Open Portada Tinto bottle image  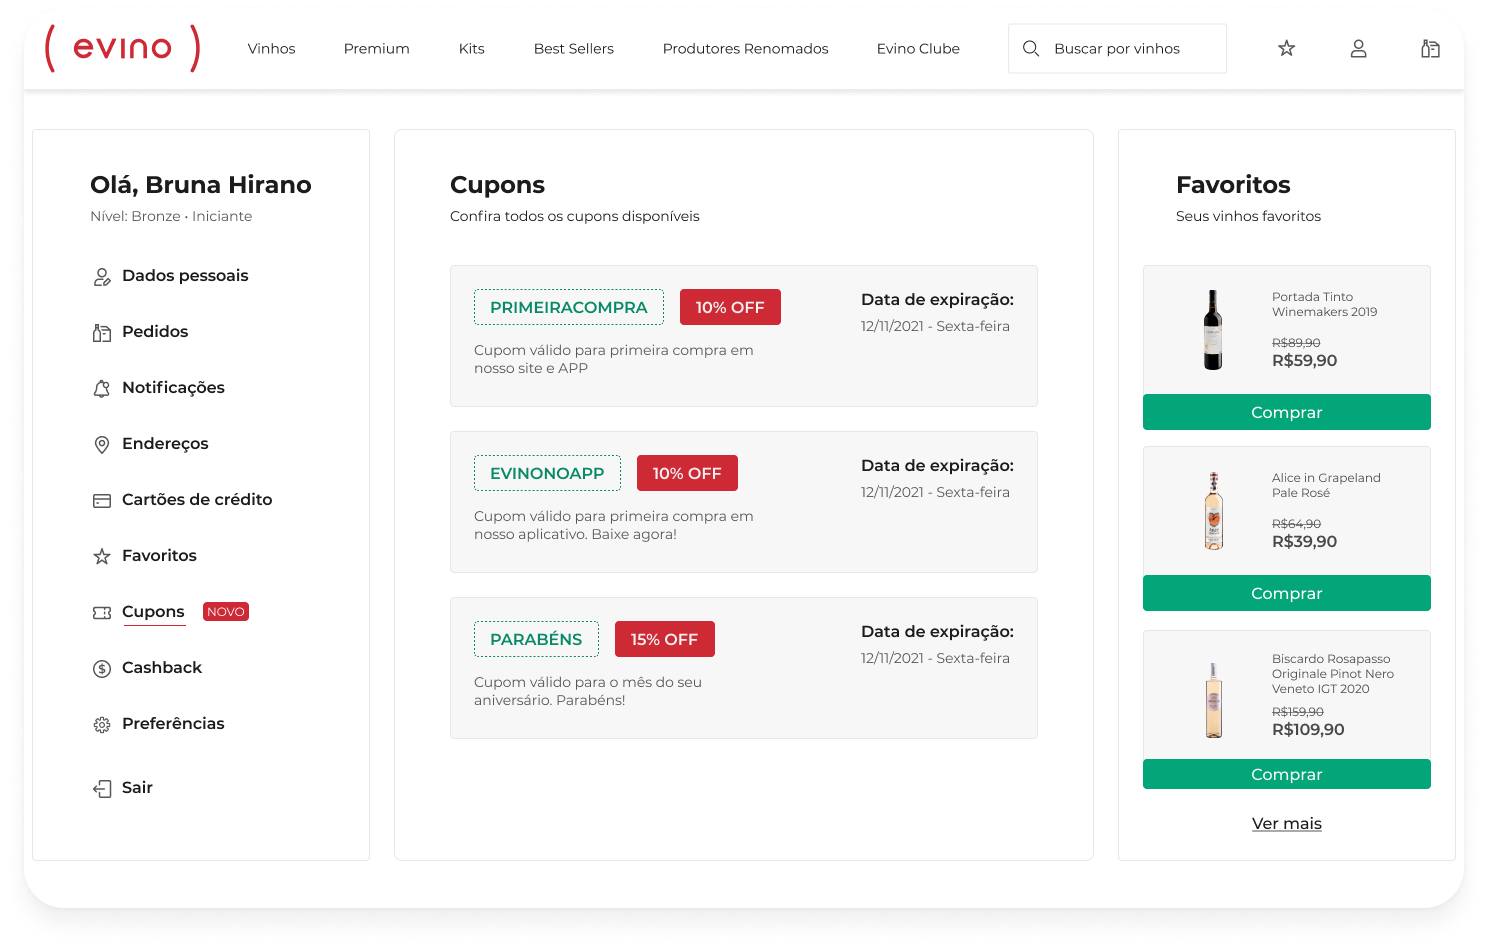[1213, 330]
